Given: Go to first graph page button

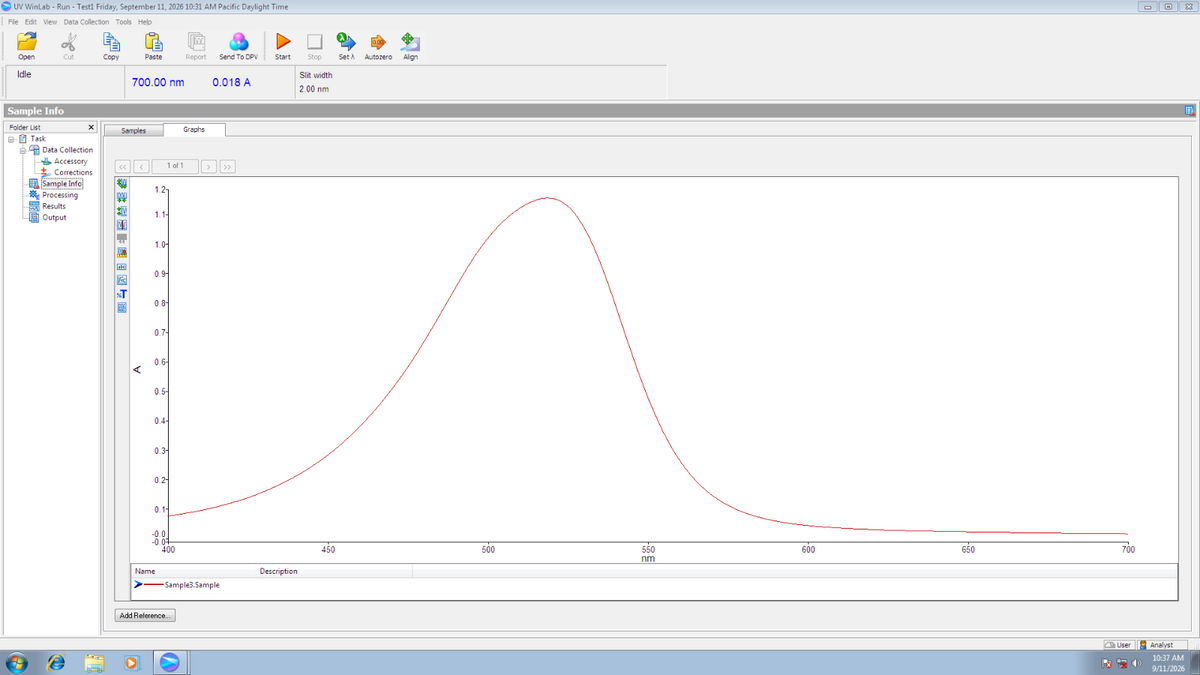Looking at the screenshot, I should [x=122, y=165].
